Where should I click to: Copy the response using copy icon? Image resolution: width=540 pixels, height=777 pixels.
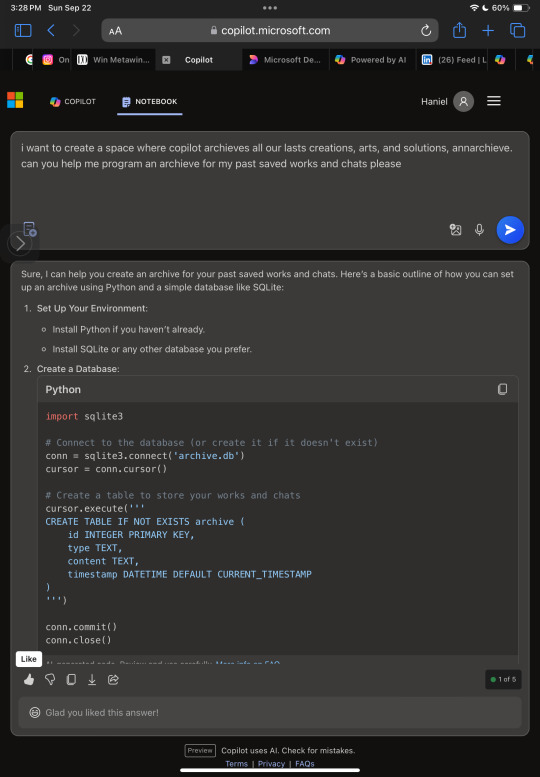71,680
